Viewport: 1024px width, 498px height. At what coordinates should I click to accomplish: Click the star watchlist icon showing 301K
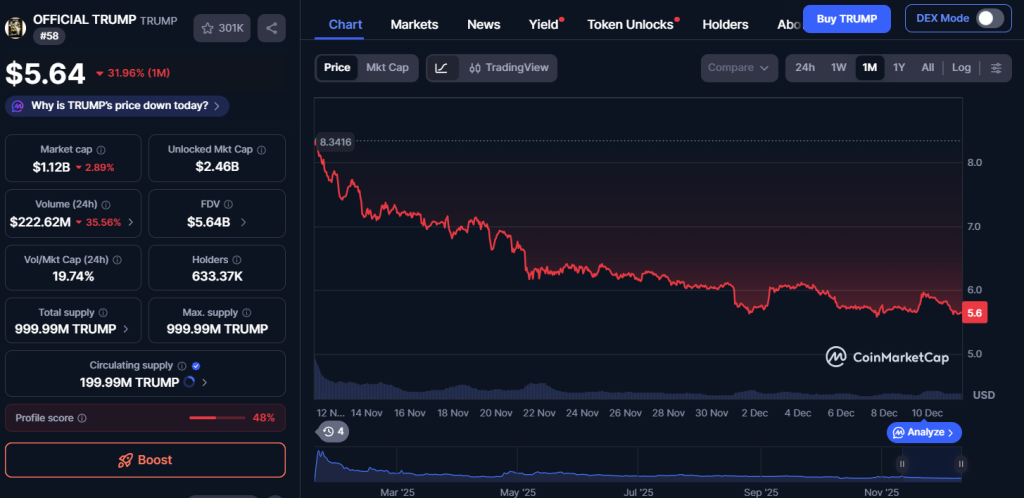222,28
